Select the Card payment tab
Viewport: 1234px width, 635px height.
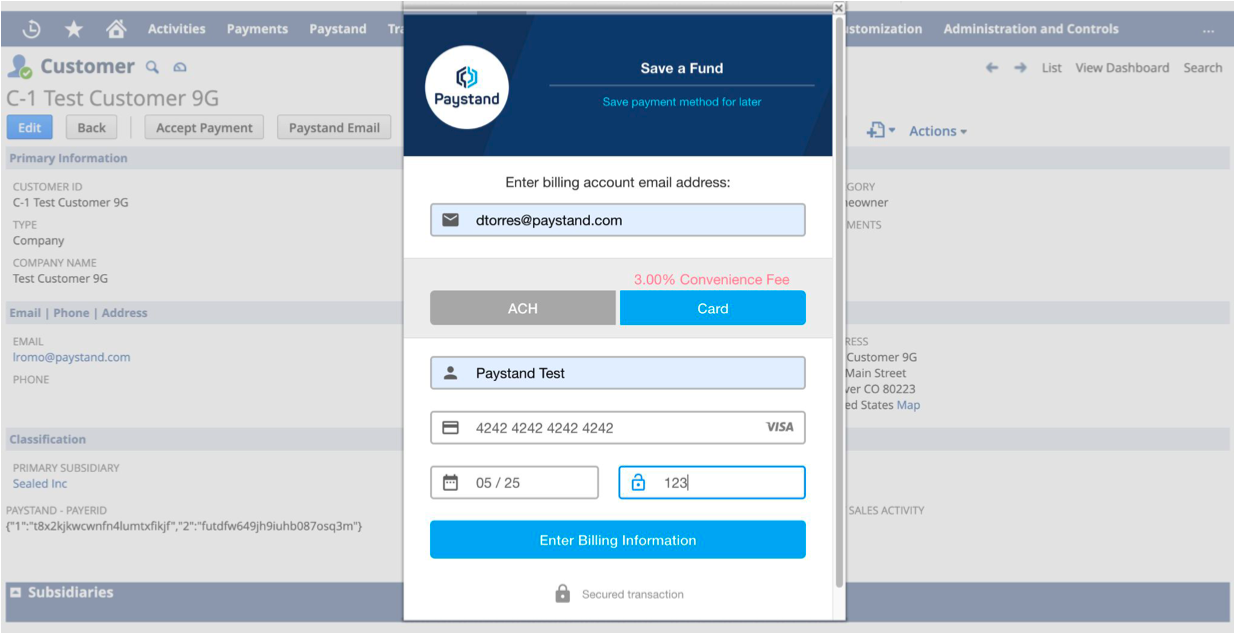[x=713, y=308]
